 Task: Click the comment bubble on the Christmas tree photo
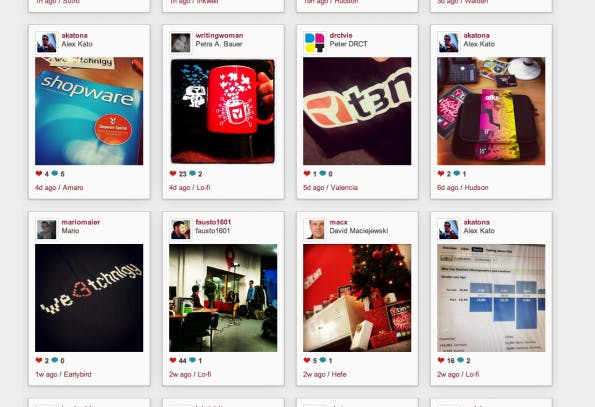pyautogui.click(x=323, y=360)
